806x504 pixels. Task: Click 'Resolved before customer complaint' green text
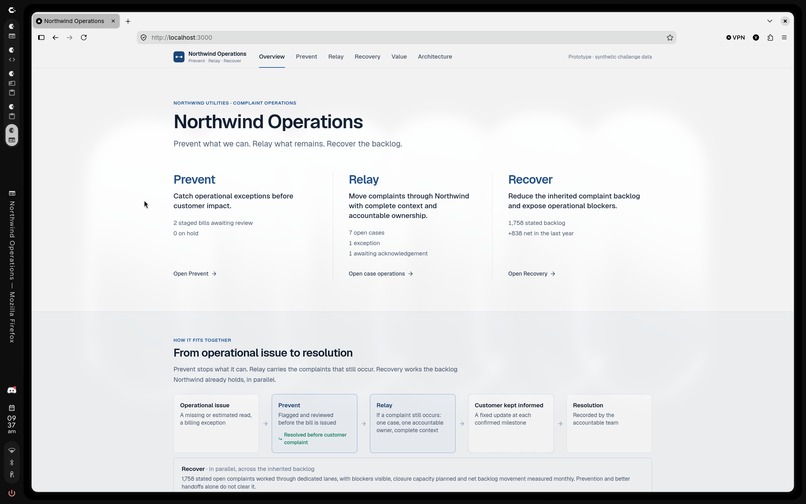pyautogui.click(x=315, y=438)
